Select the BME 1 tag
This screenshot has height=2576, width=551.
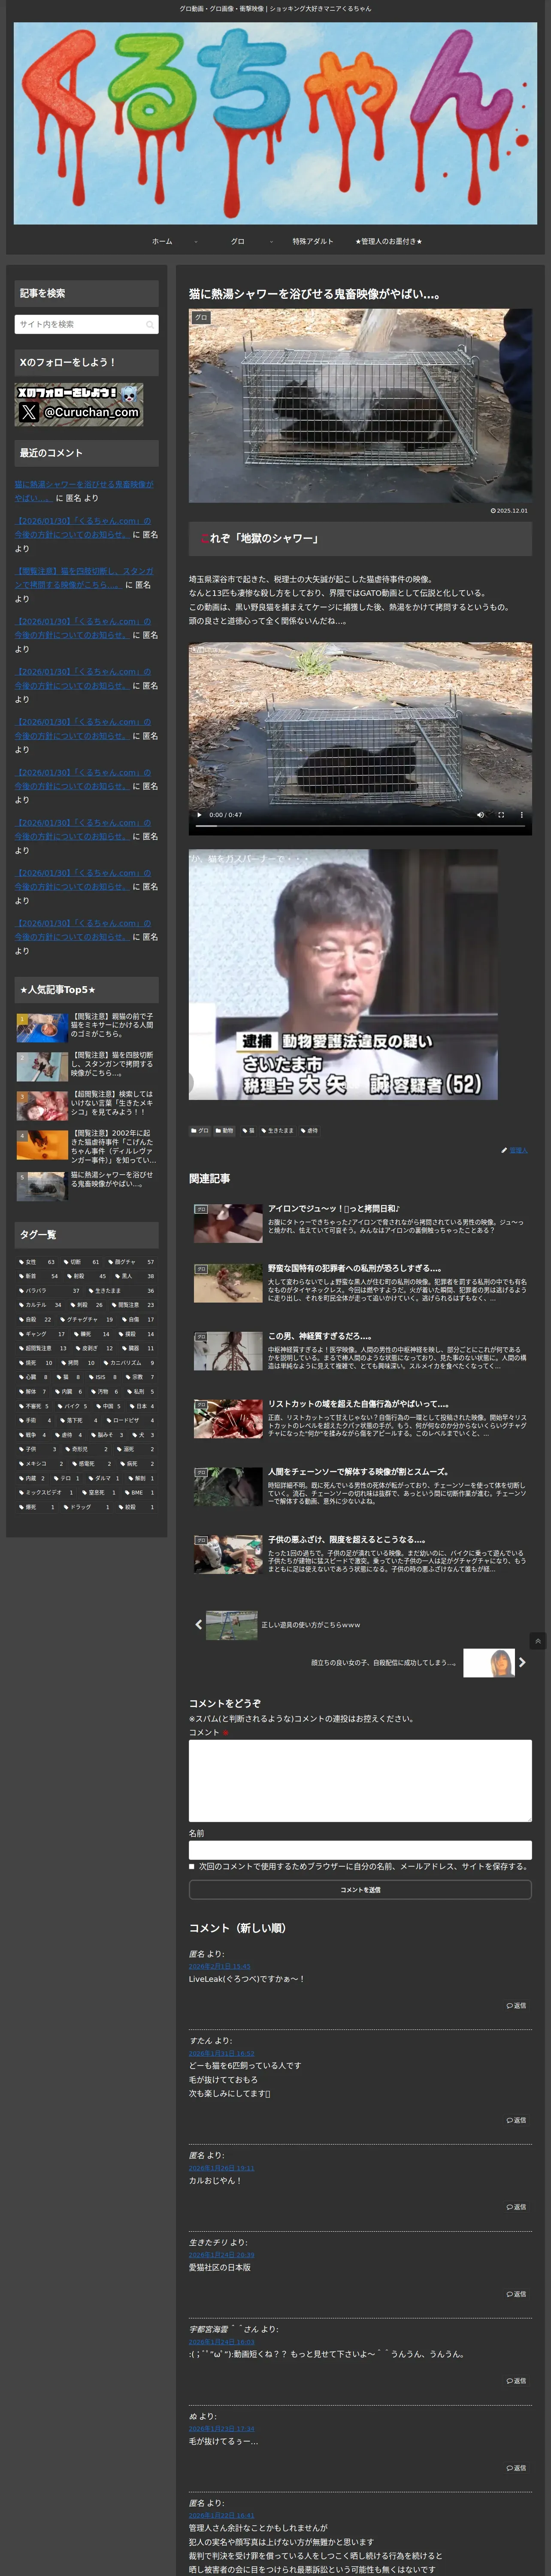click(x=140, y=1493)
